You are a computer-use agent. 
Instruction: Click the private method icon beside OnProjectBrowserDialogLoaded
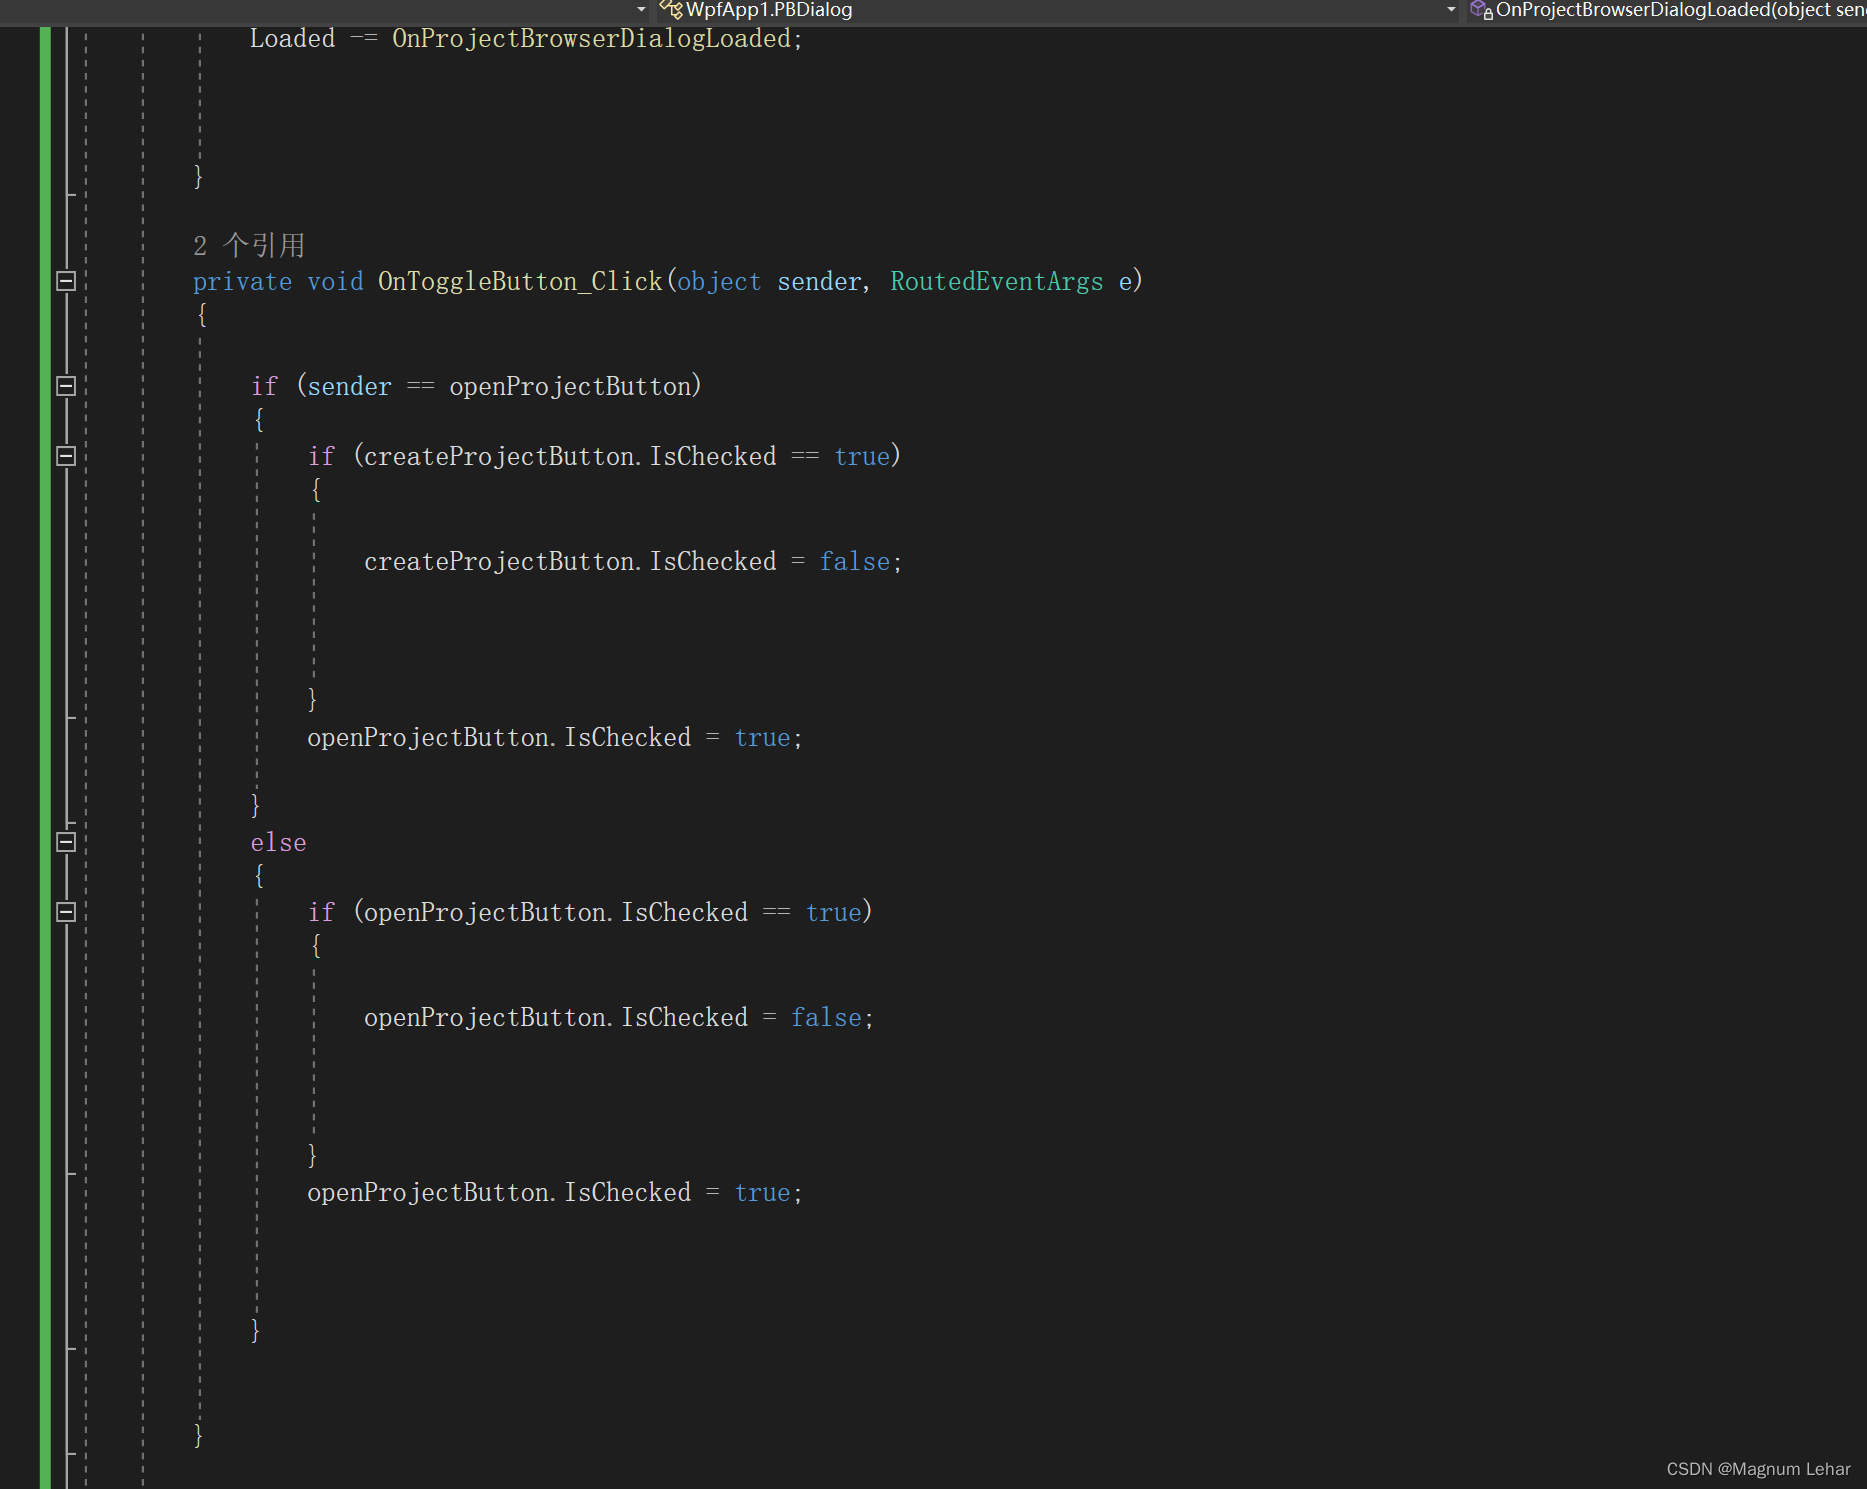[x=1481, y=10]
